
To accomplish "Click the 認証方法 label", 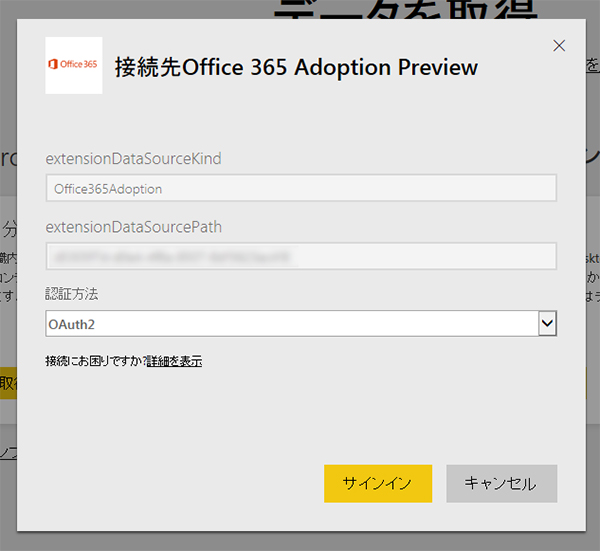I will [72, 294].
